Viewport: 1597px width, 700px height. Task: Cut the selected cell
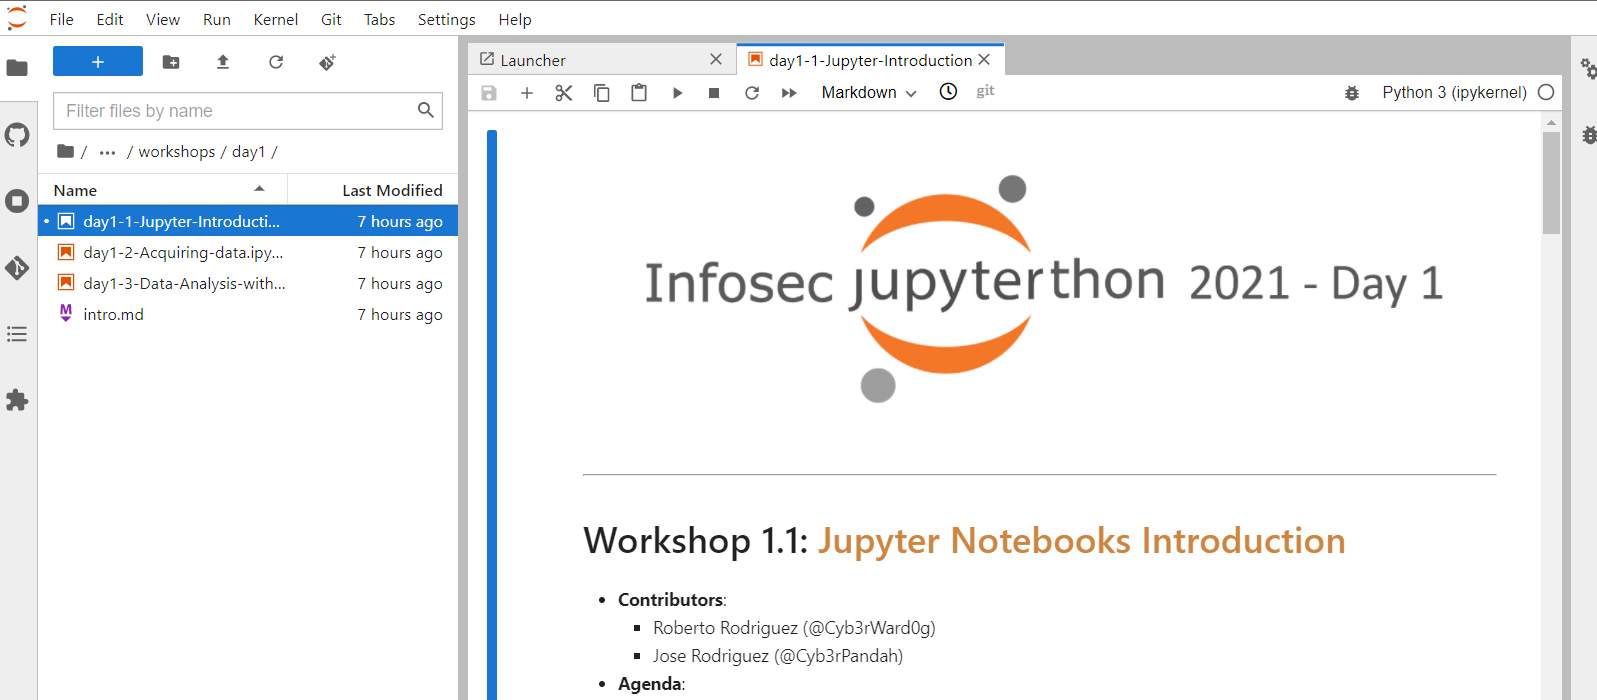pyautogui.click(x=564, y=93)
